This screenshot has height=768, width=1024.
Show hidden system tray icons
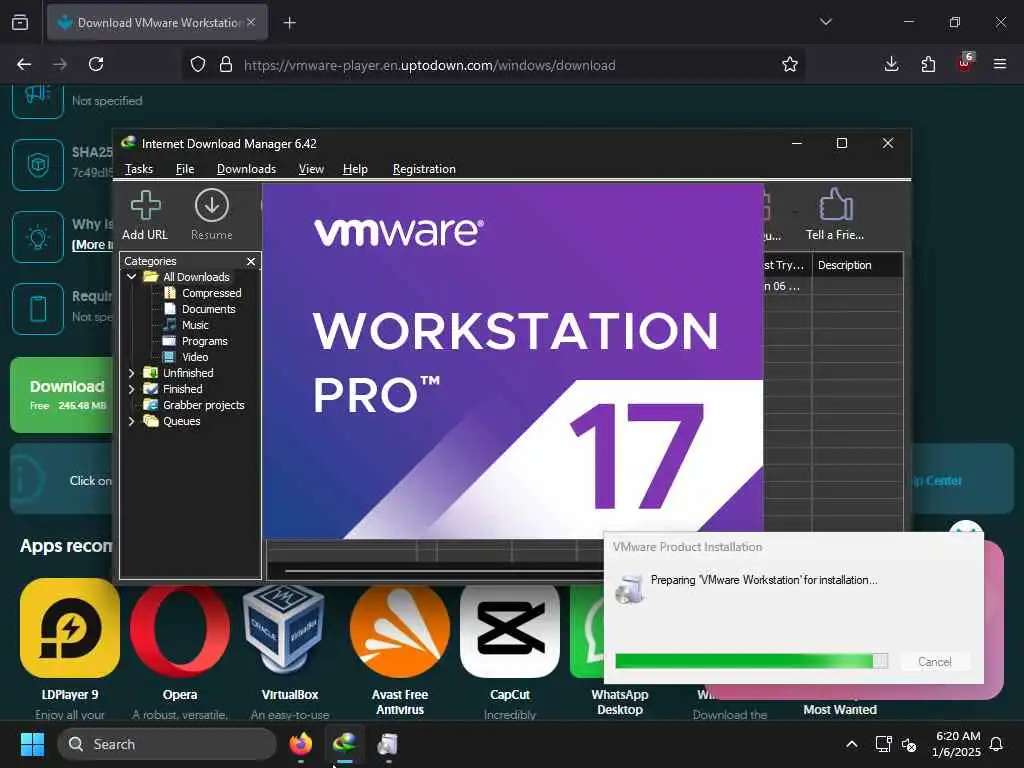[x=852, y=744]
